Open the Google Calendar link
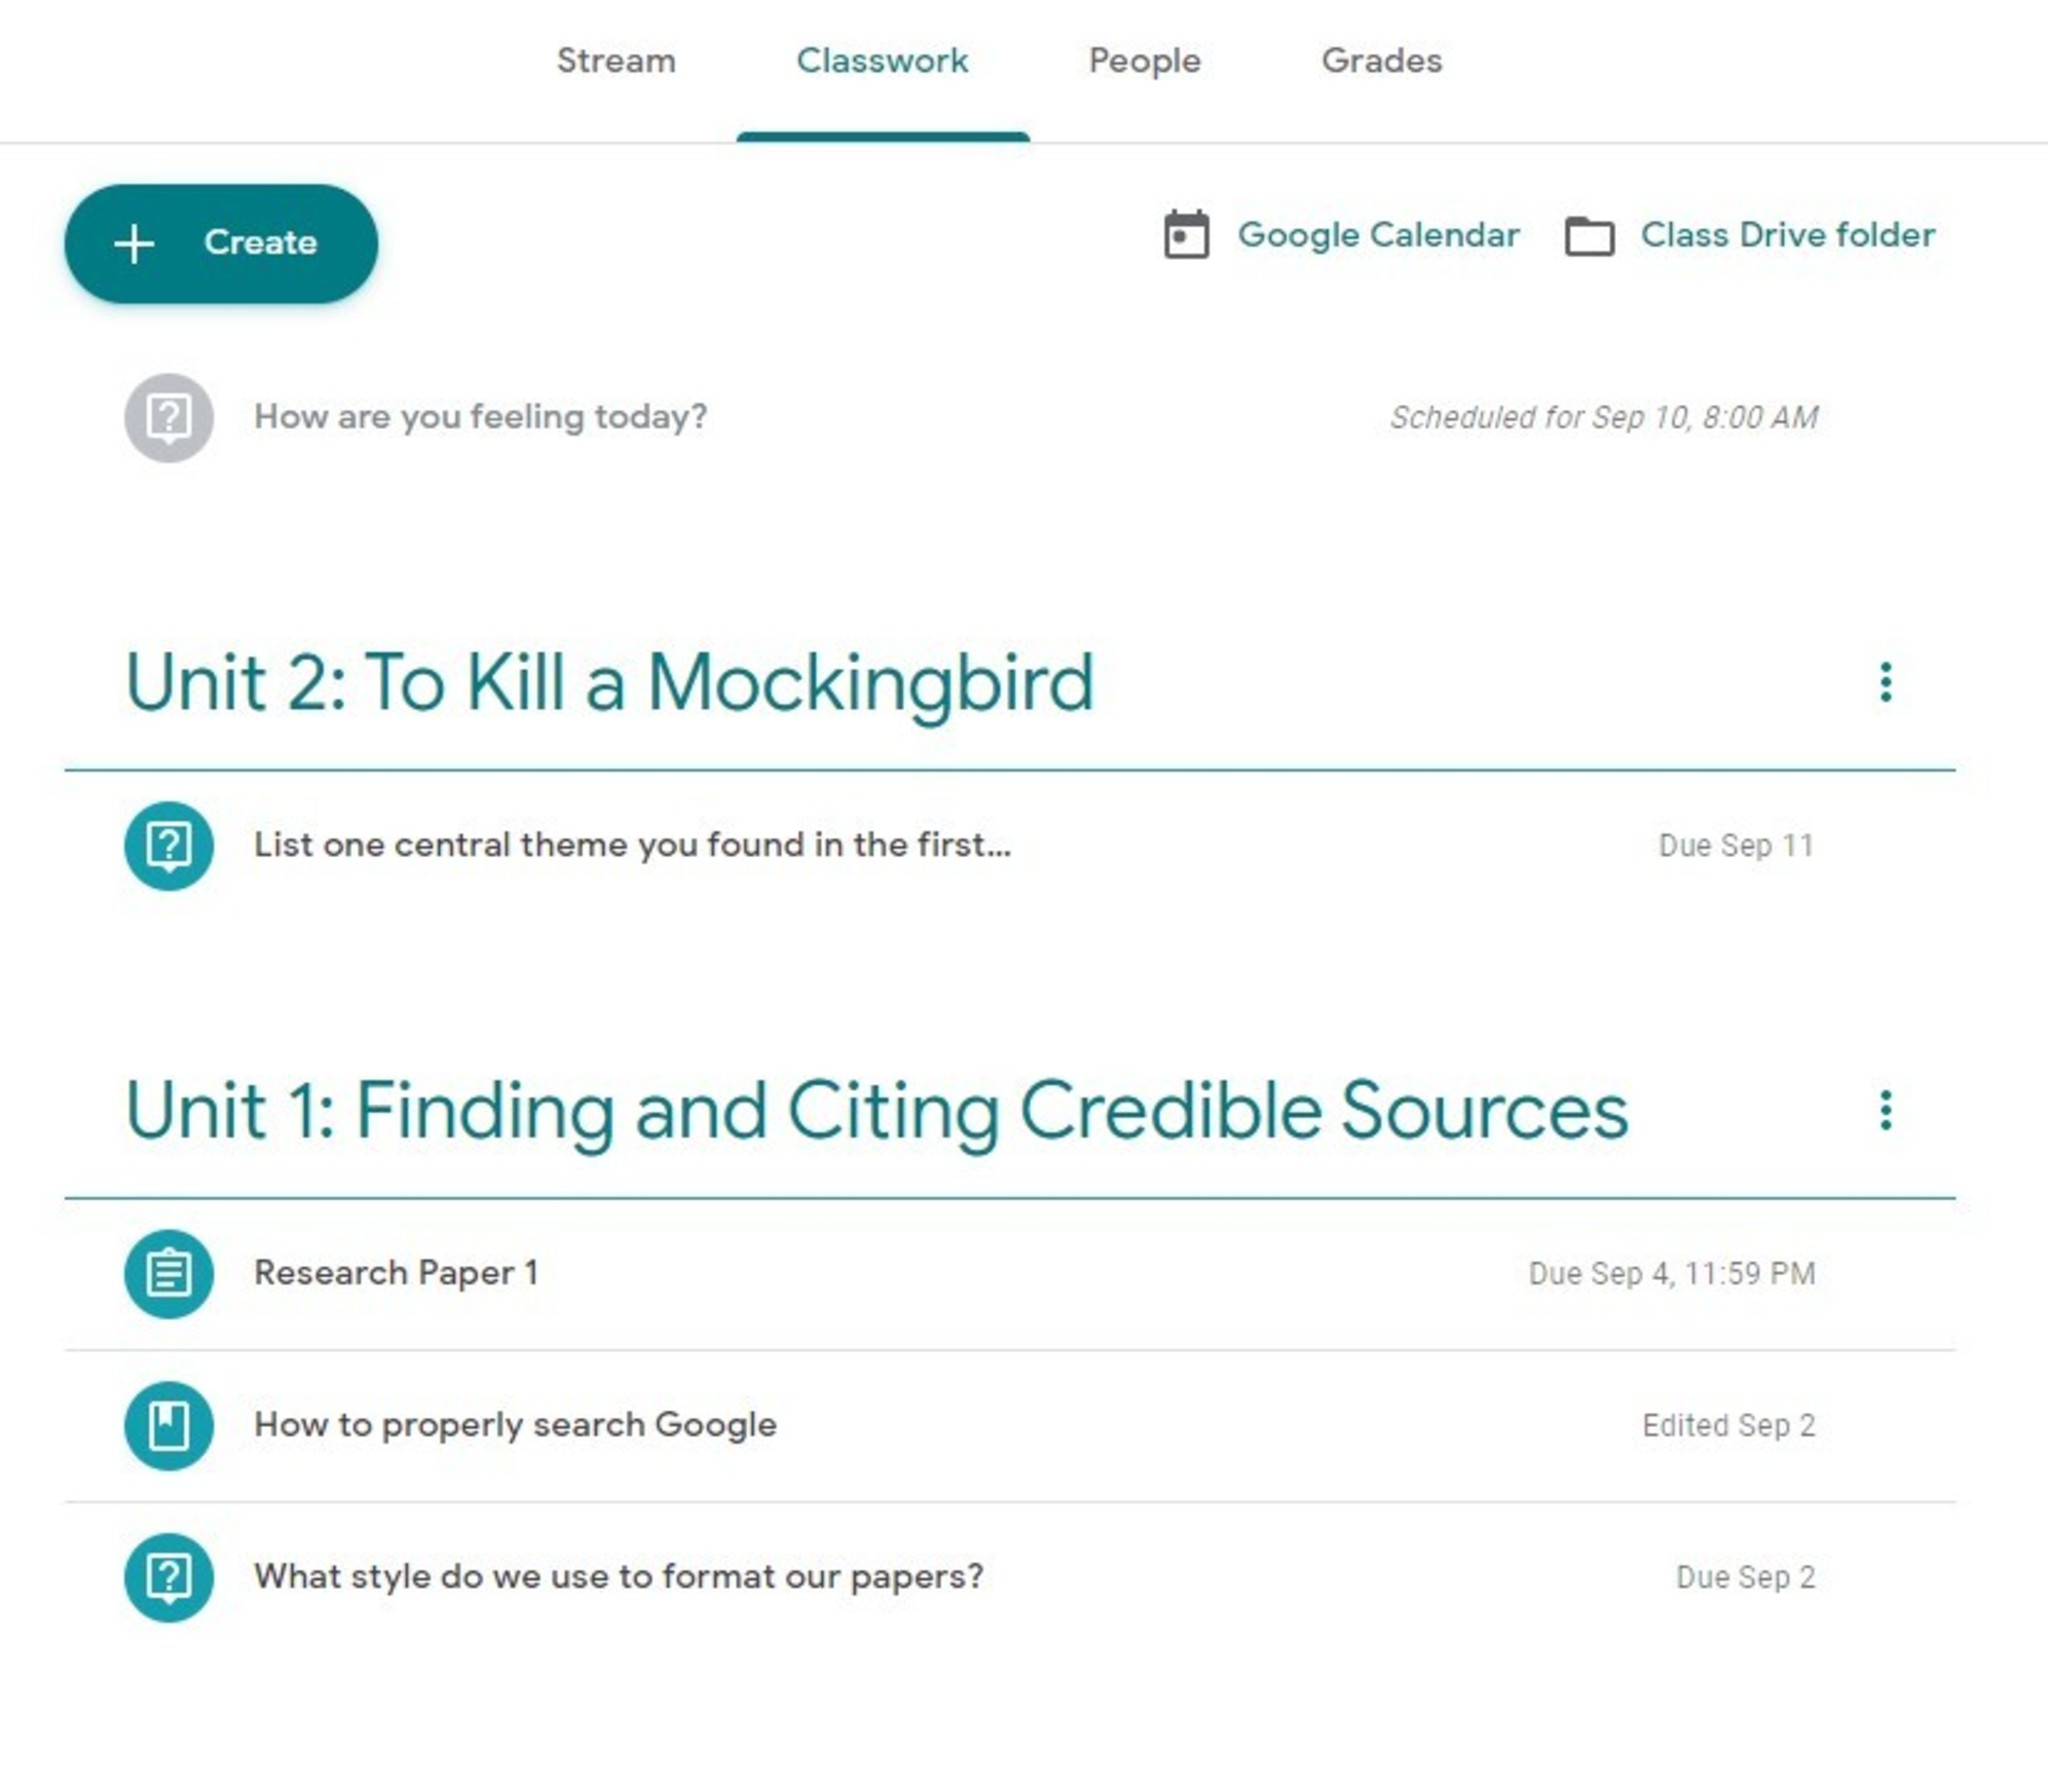This screenshot has width=2048, height=1792. [1378, 235]
